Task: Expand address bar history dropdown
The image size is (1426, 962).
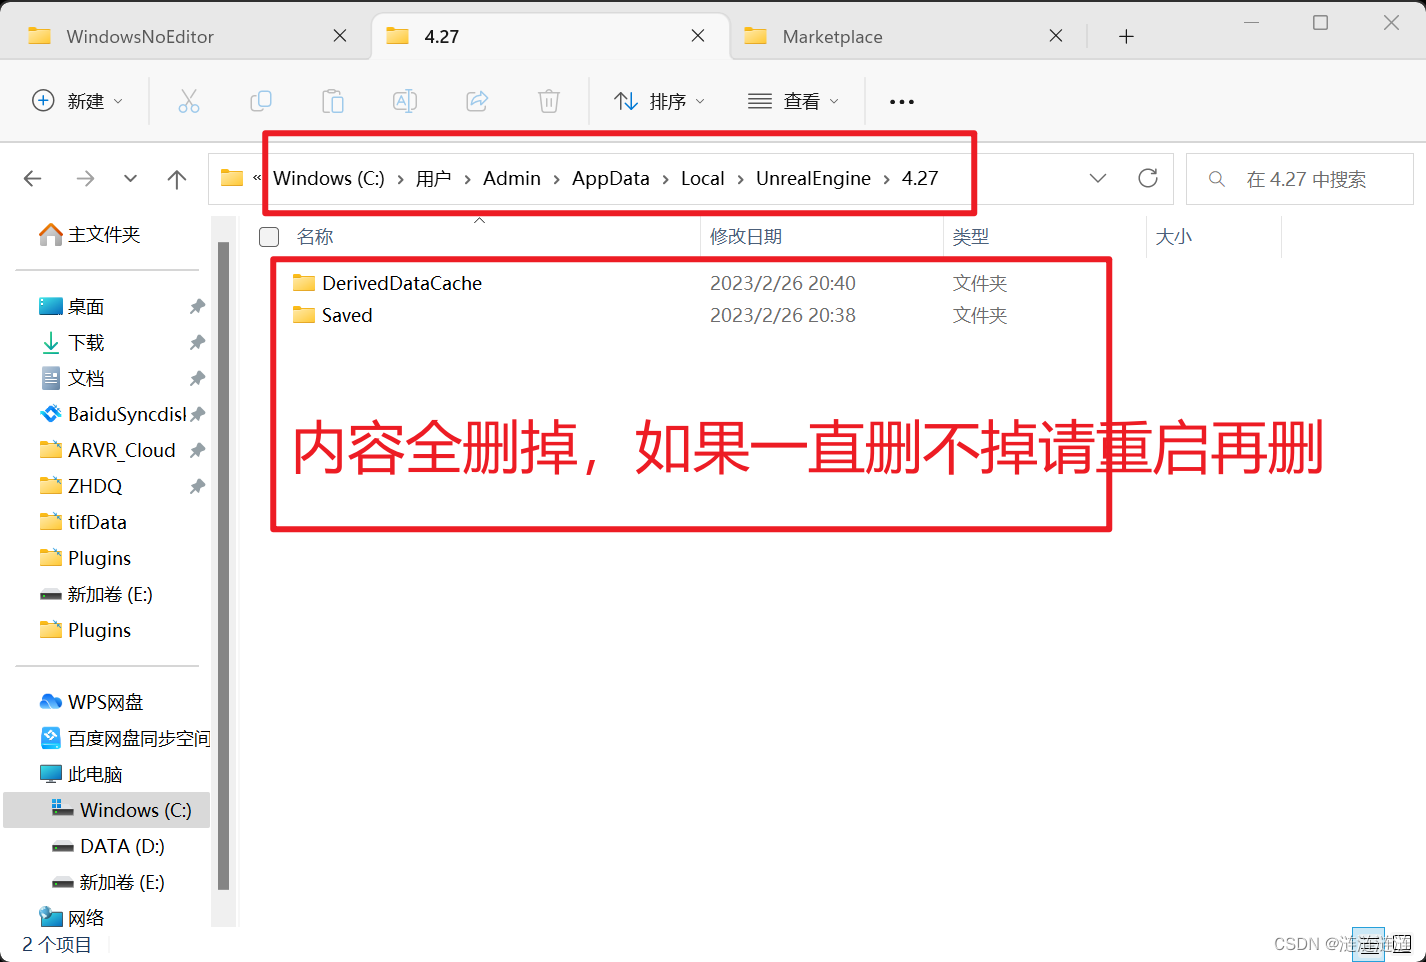Action: tap(1098, 178)
